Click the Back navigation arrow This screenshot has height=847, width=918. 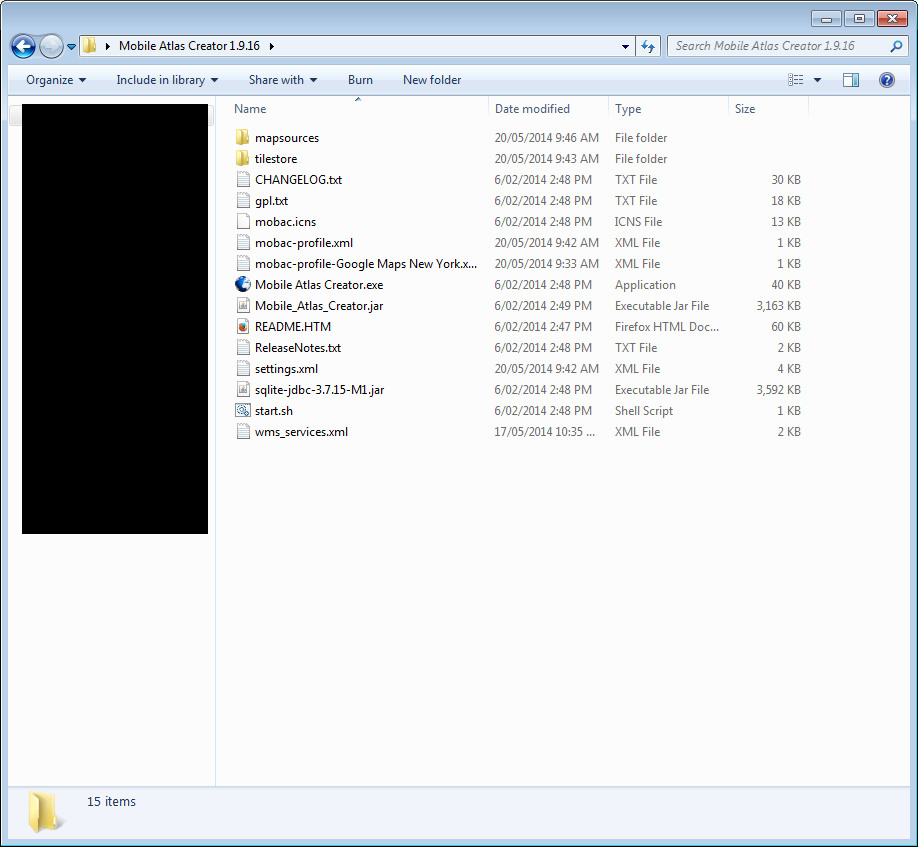click(x=23, y=46)
